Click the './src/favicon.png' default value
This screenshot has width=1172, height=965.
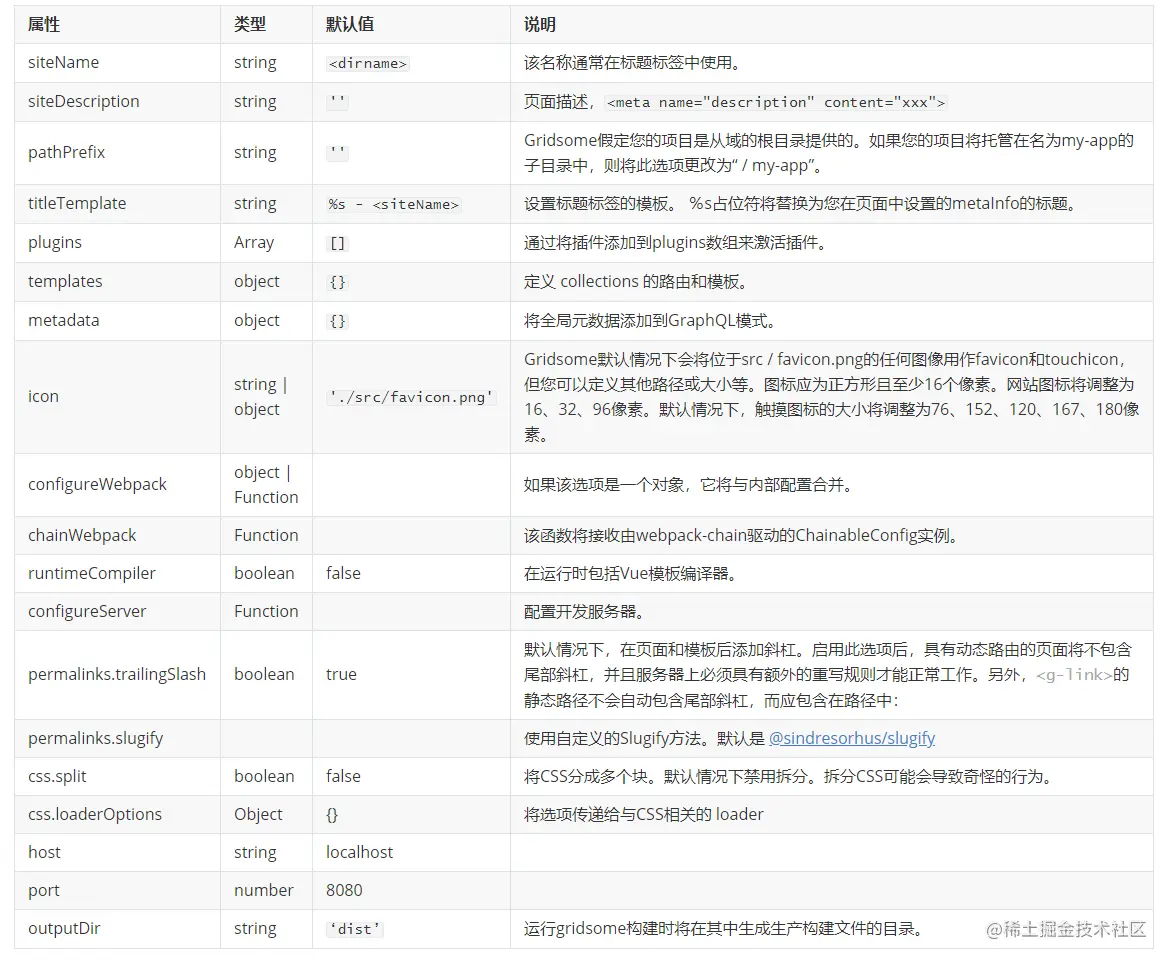[x=411, y=398]
